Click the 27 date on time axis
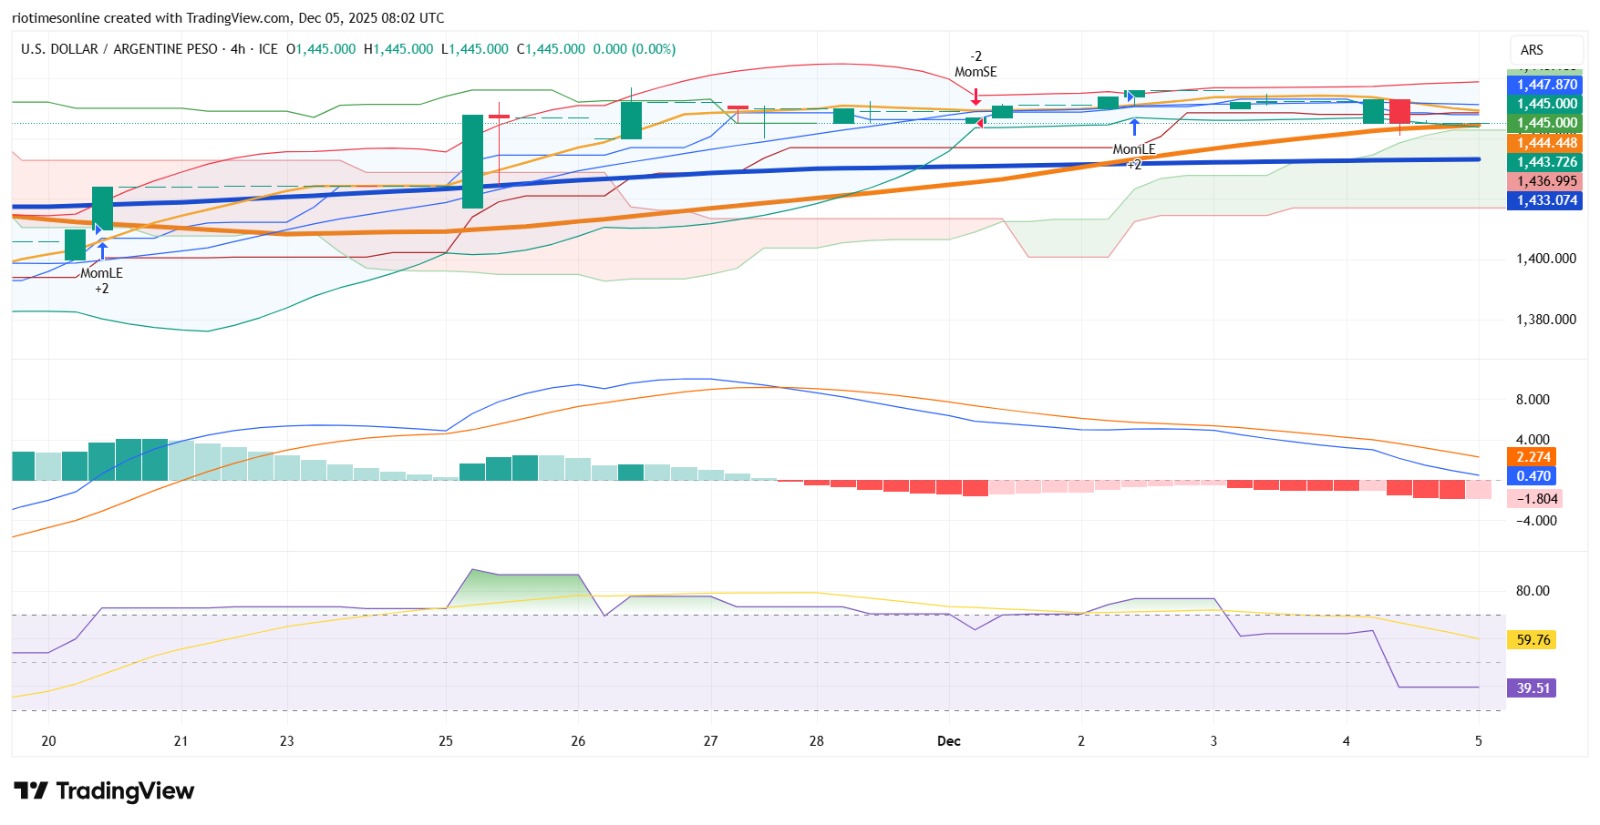 click(710, 741)
